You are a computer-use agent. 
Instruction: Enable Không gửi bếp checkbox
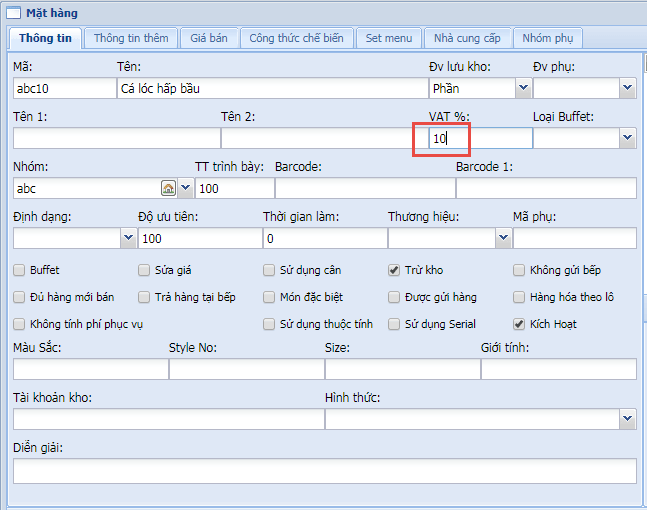coord(519,270)
